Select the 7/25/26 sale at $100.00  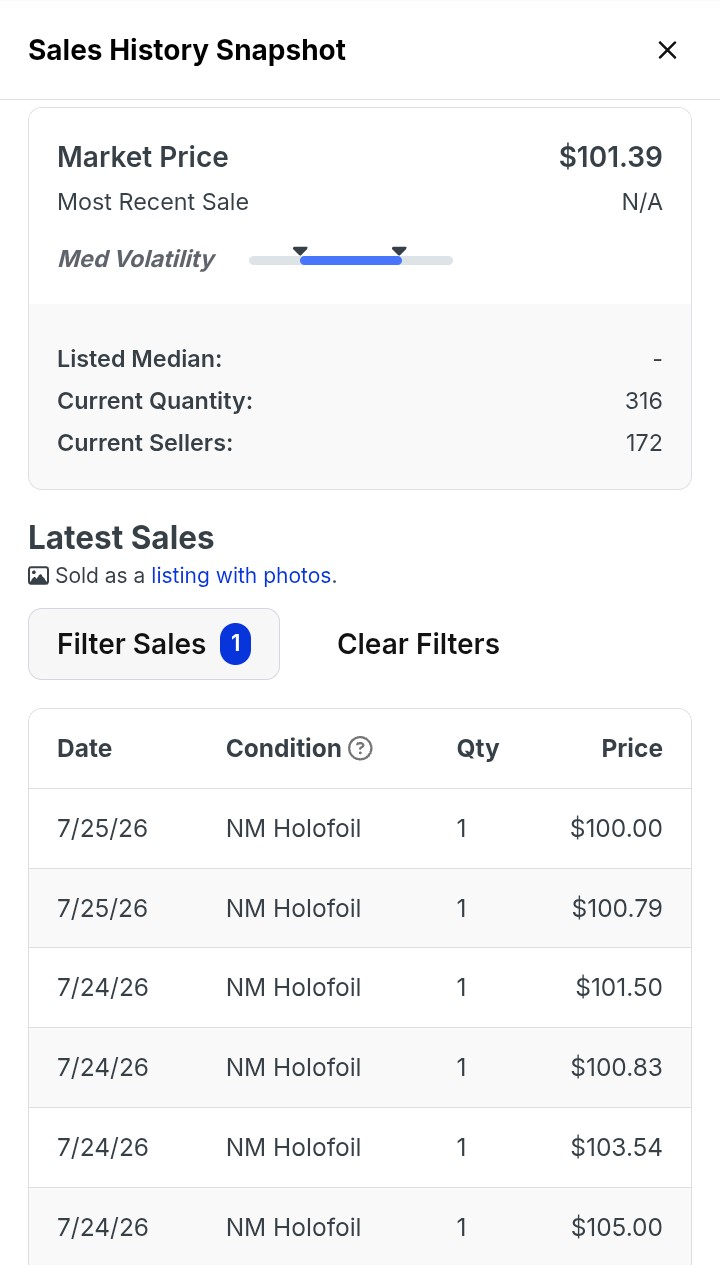coord(360,828)
